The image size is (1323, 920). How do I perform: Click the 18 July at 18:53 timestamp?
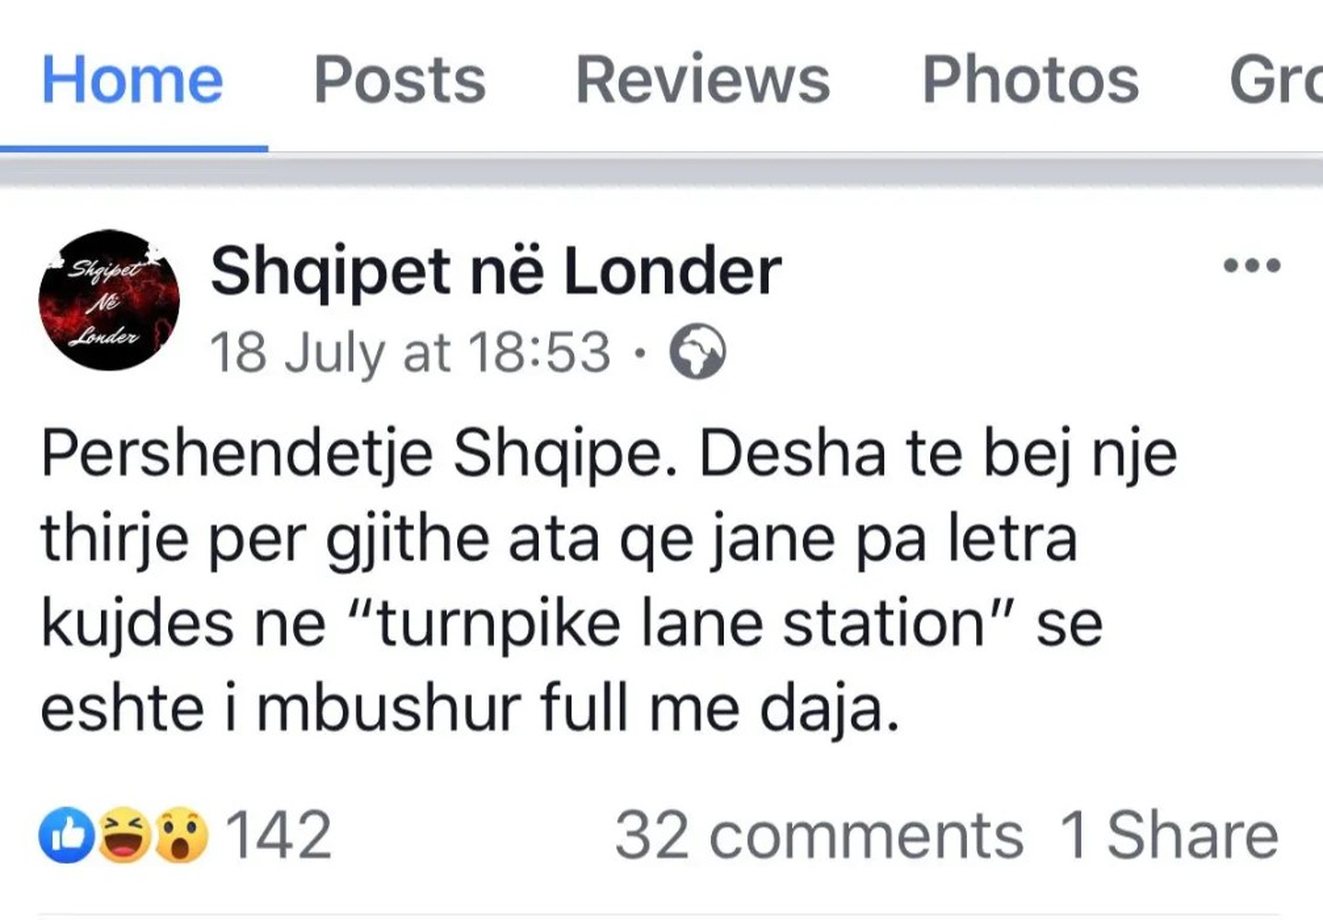410,353
